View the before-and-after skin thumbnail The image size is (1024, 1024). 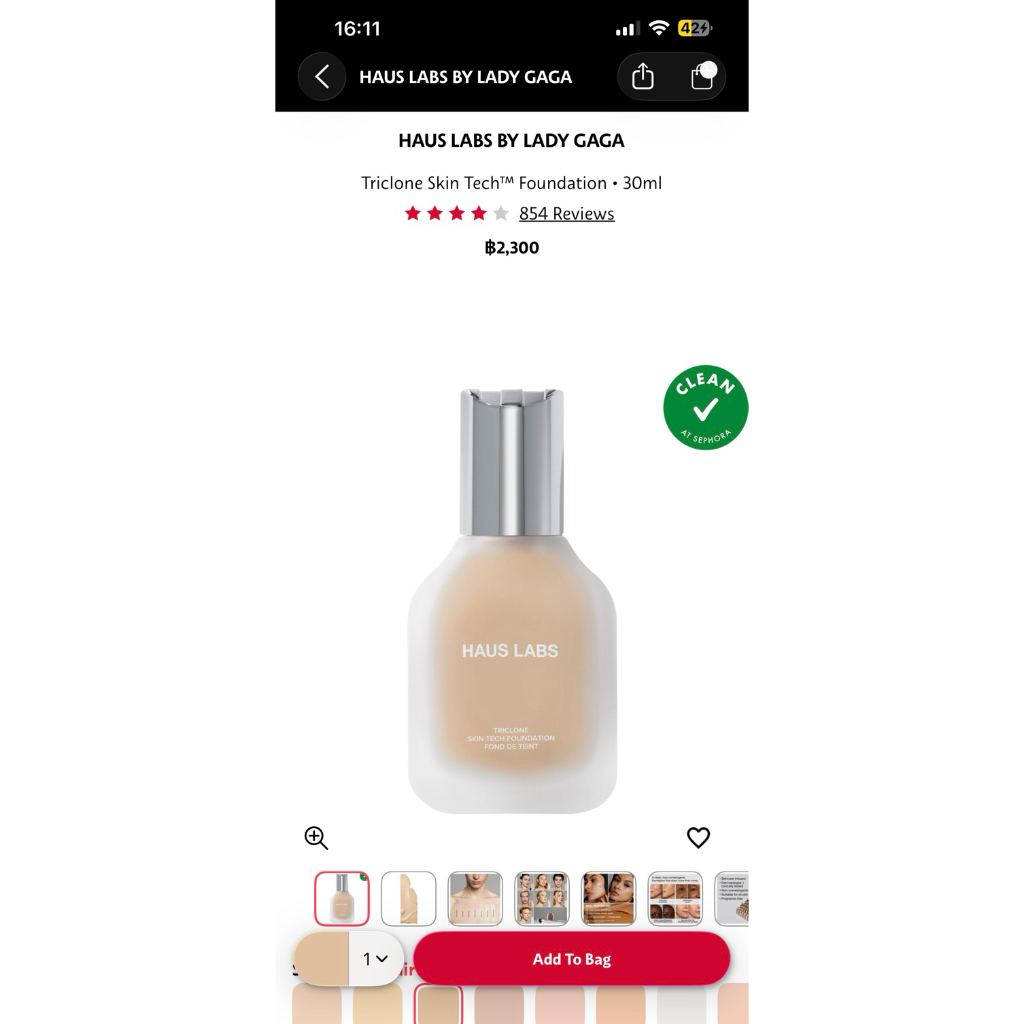(x=675, y=899)
